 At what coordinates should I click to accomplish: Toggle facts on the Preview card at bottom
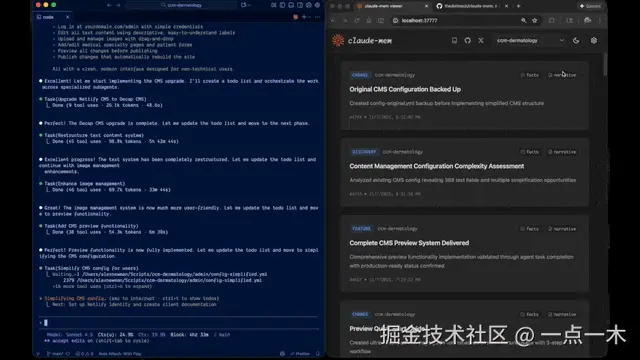[x=529, y=314]
